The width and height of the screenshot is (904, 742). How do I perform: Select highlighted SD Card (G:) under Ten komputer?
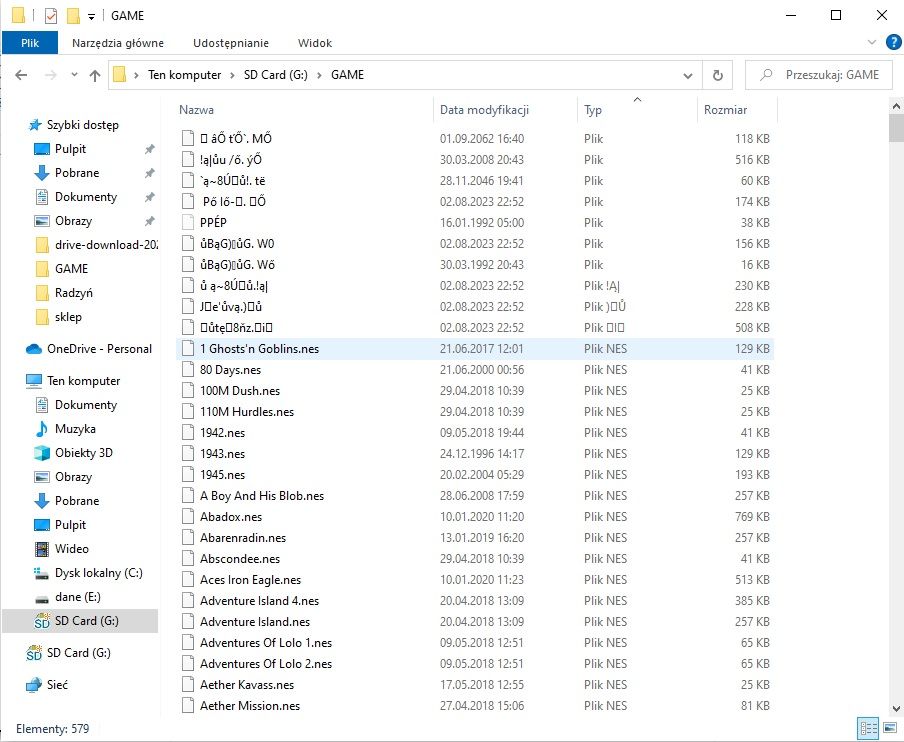pyautogui.click(x=80, y=621)
